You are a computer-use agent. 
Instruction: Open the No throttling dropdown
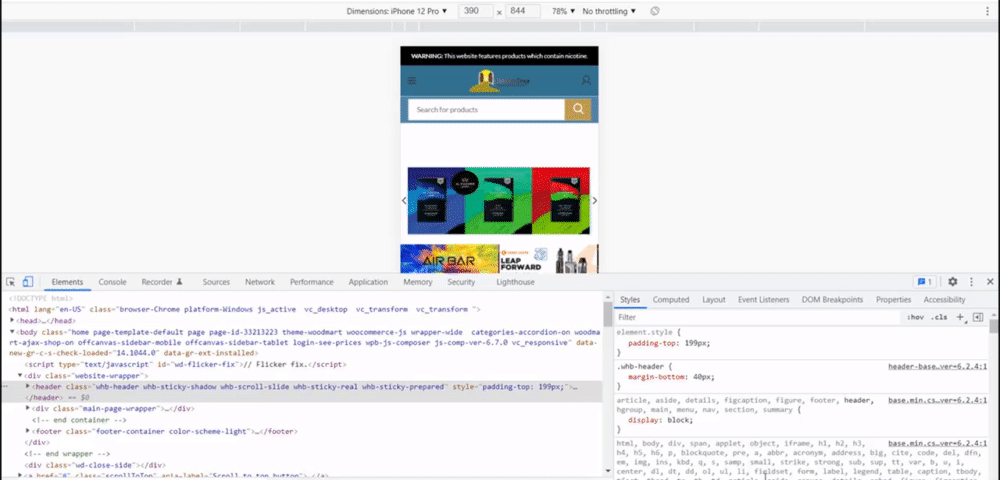[609, 11]
